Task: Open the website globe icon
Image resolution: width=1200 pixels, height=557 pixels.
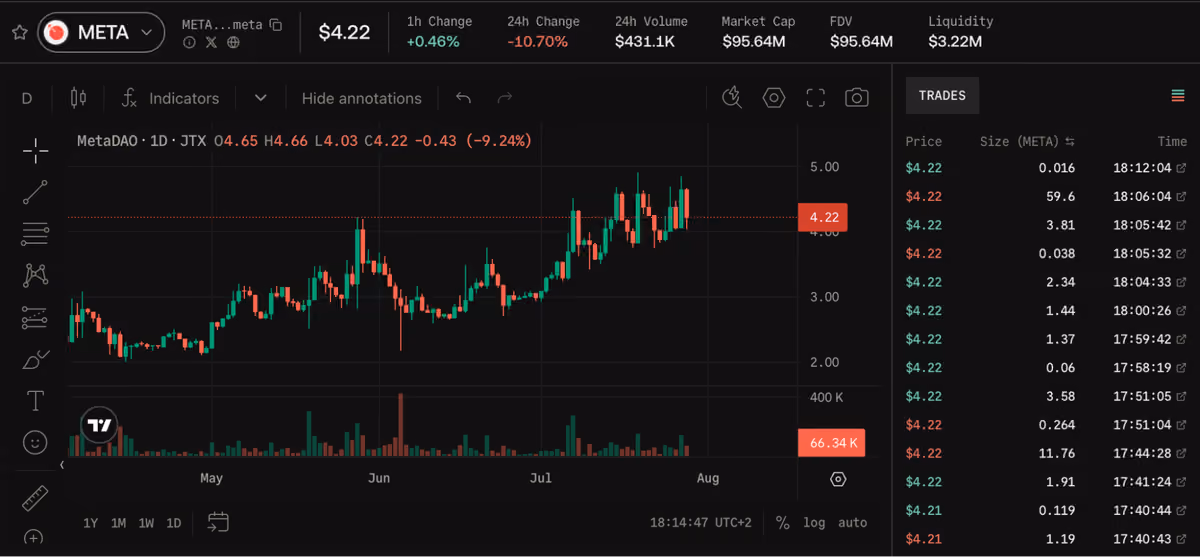Action: [233, 42]
